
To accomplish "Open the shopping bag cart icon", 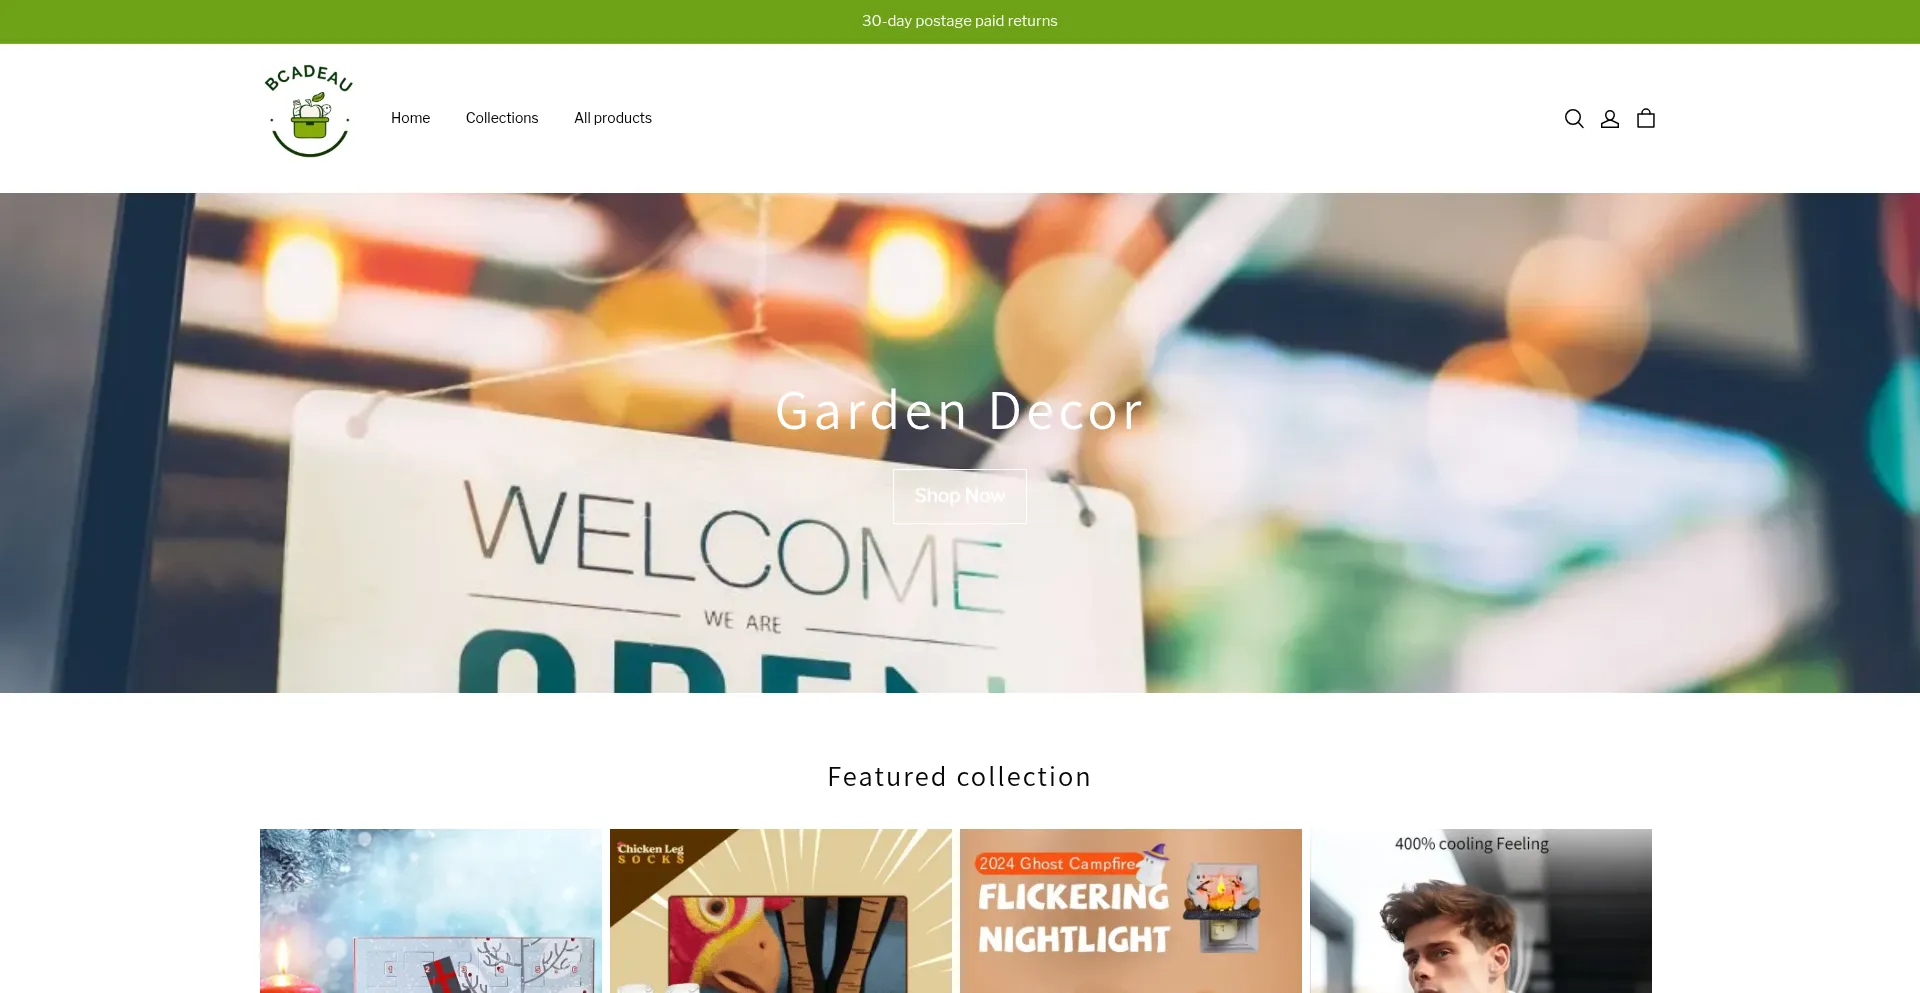I will point(1646,119).
